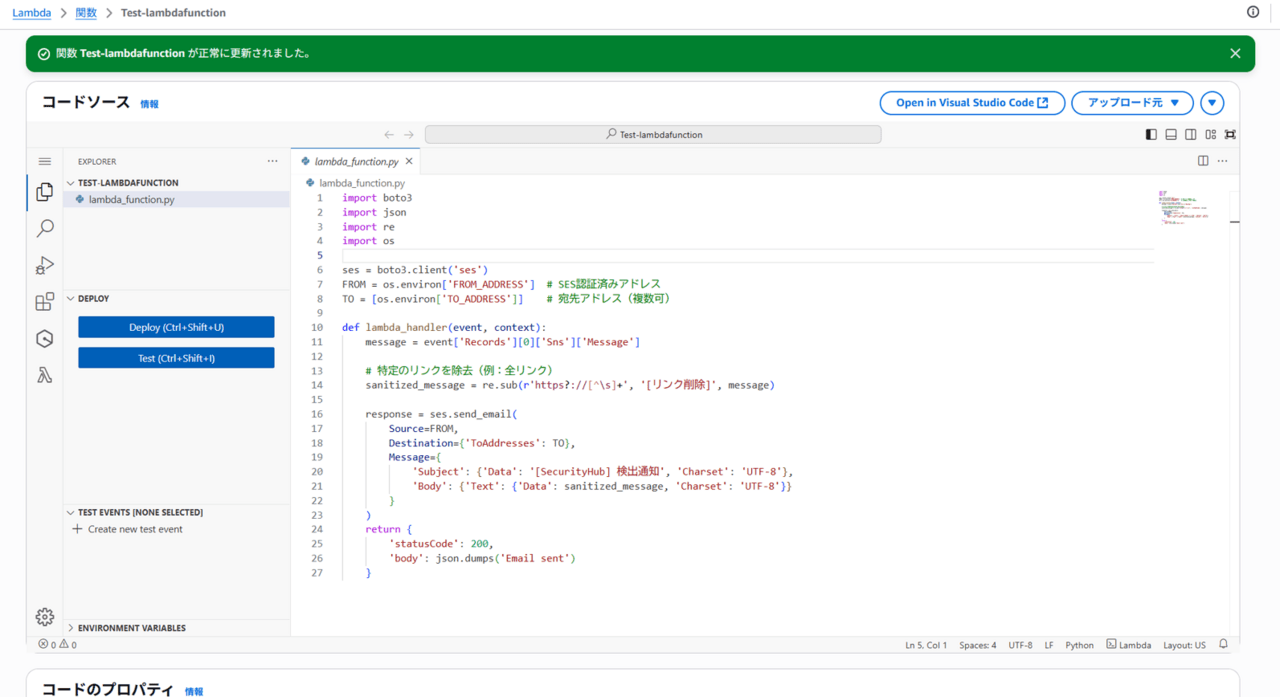
Task: Change indentation via Spaces: 4
Action: tap(977, 645)
